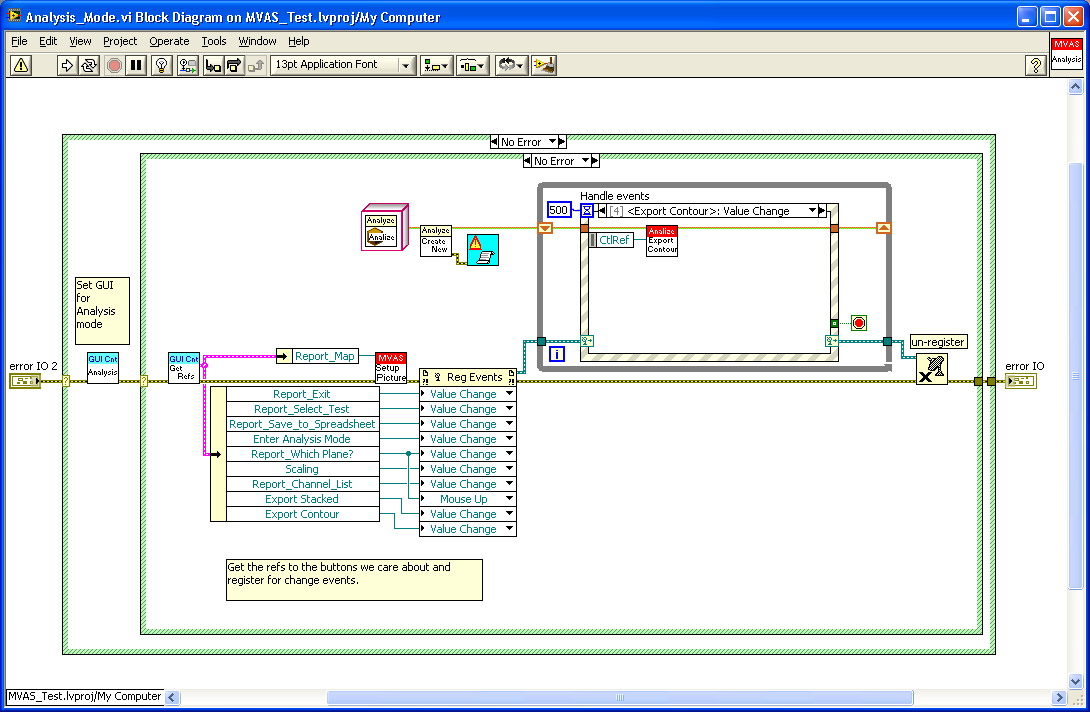This screenshot has height=712, width=1090.
Task: Click the Run Continuously button
Action: 90,65
